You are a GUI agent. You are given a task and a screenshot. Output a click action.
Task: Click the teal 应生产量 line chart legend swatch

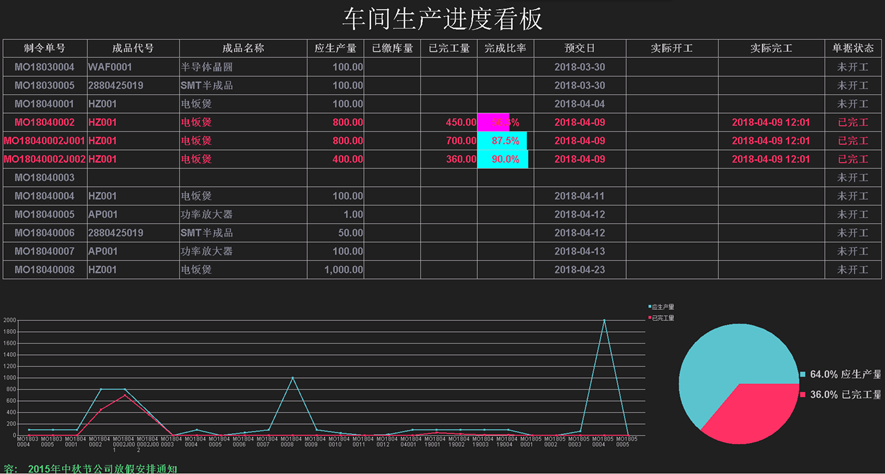(649, 306)
